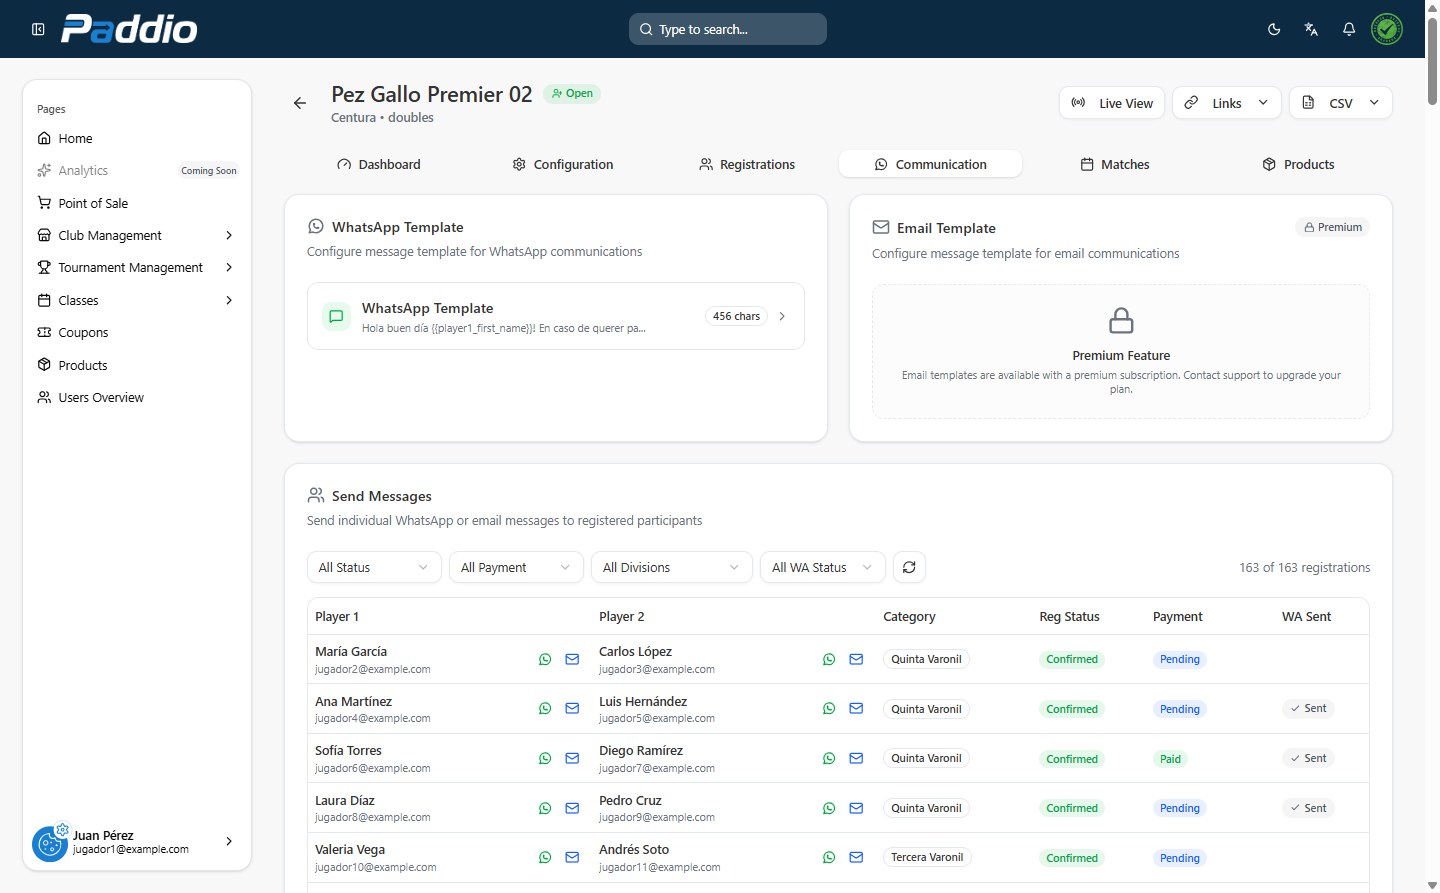Switch to dark mode moon icon
Image resolution: width=1440 pixels, height=893 pixels.
1274,29
